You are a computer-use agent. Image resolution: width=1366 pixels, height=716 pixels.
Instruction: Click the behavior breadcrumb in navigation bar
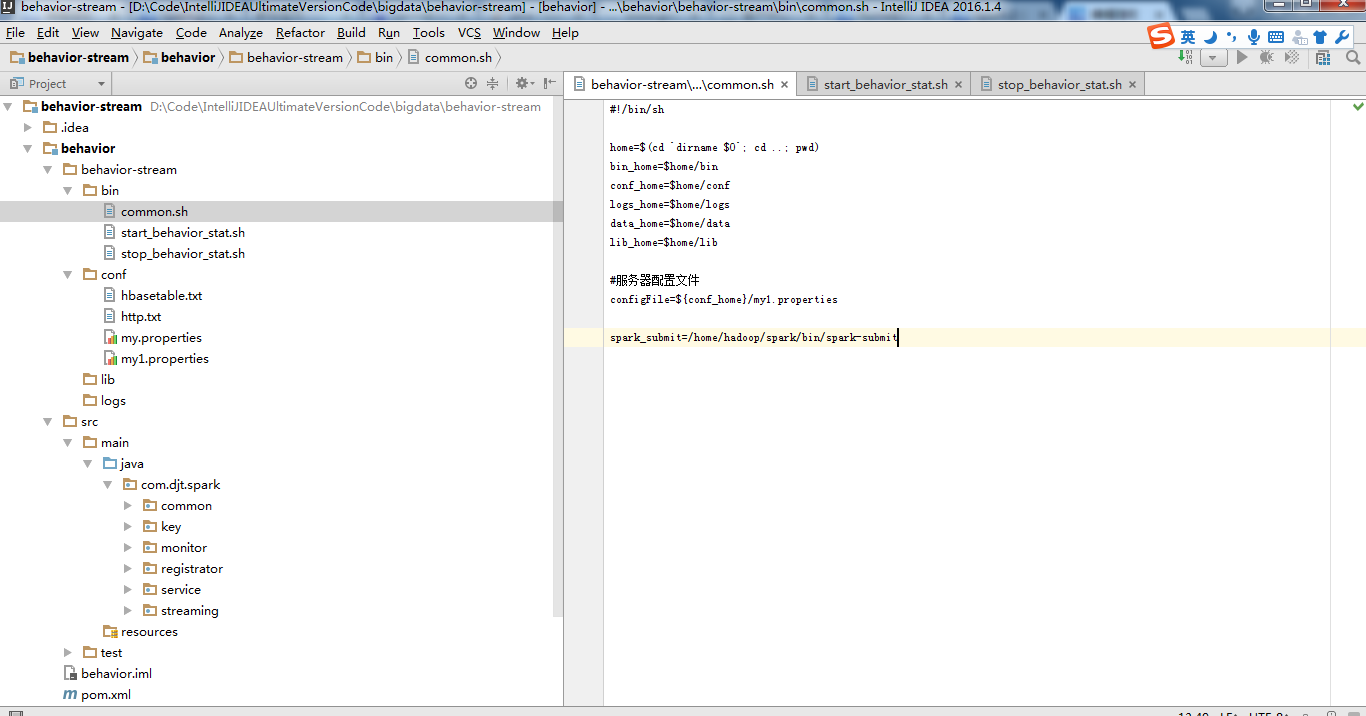180,57
